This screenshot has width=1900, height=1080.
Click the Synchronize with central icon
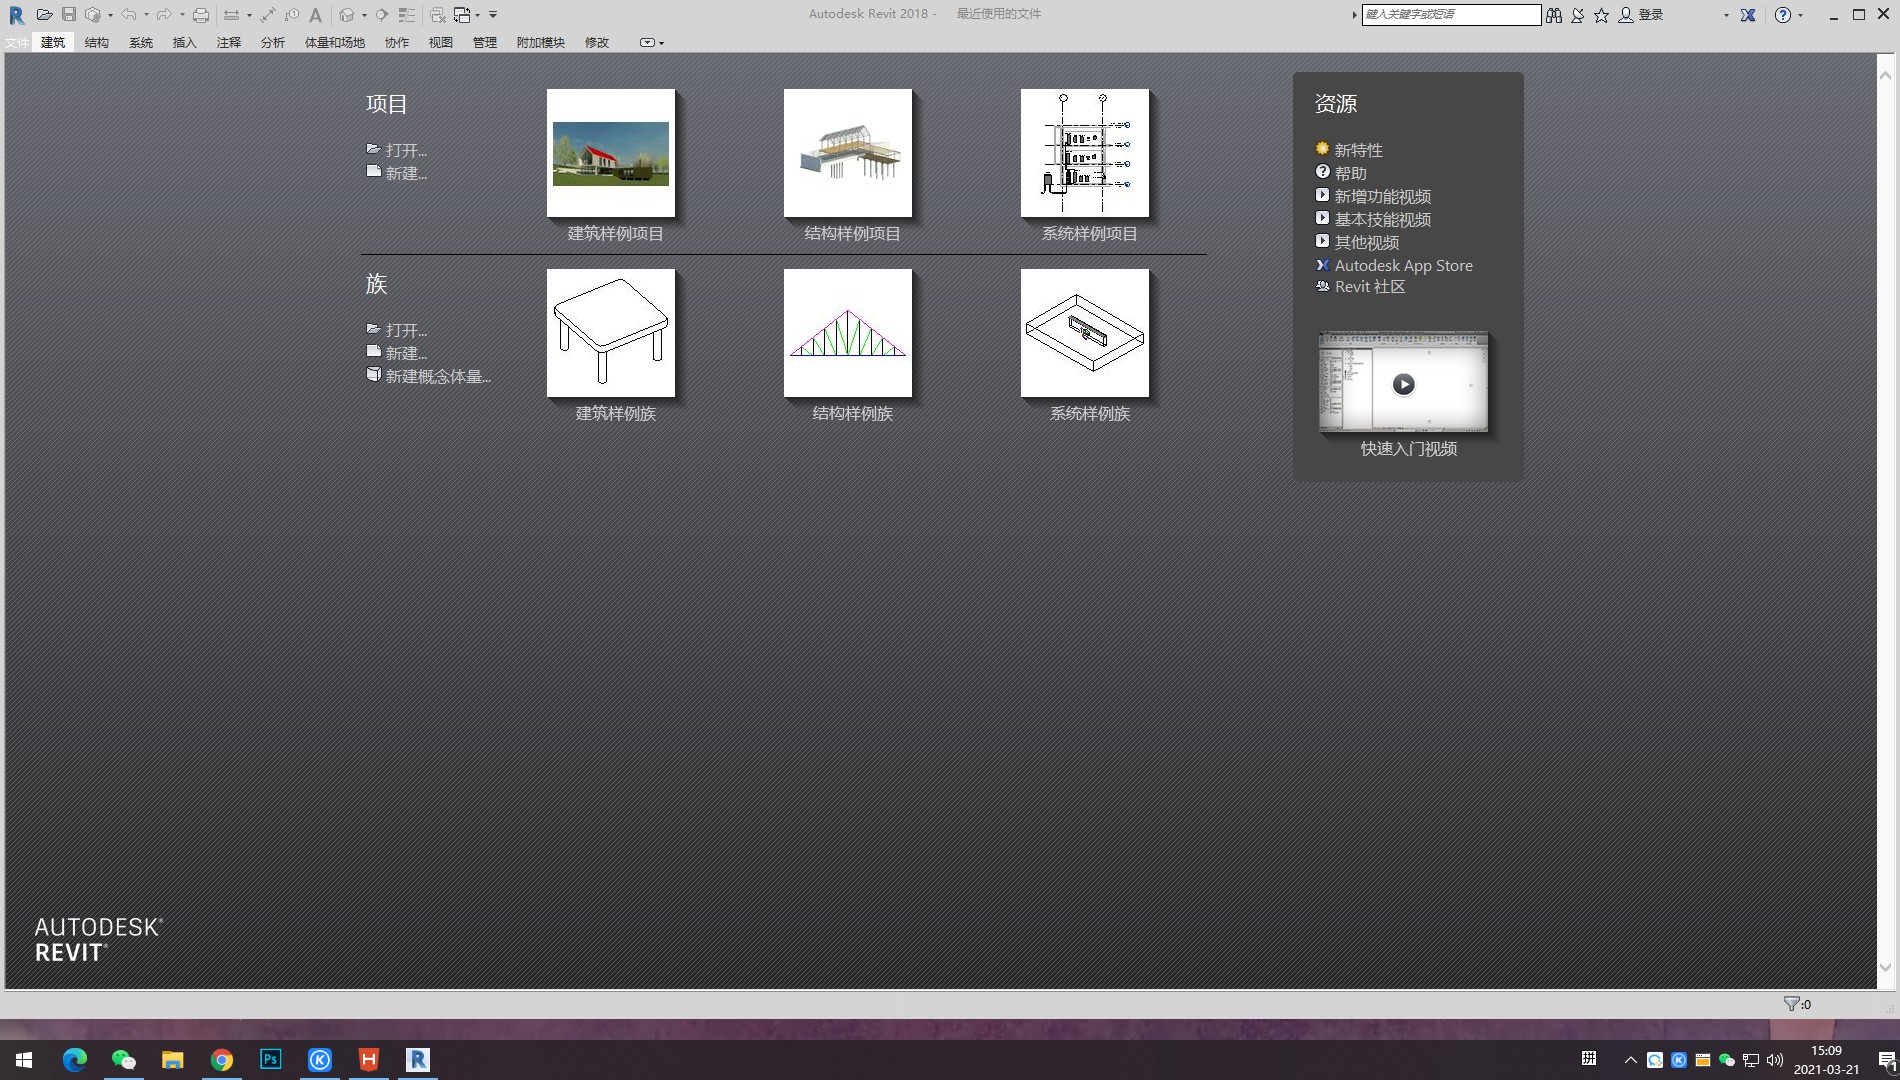[x=93, y=14]
